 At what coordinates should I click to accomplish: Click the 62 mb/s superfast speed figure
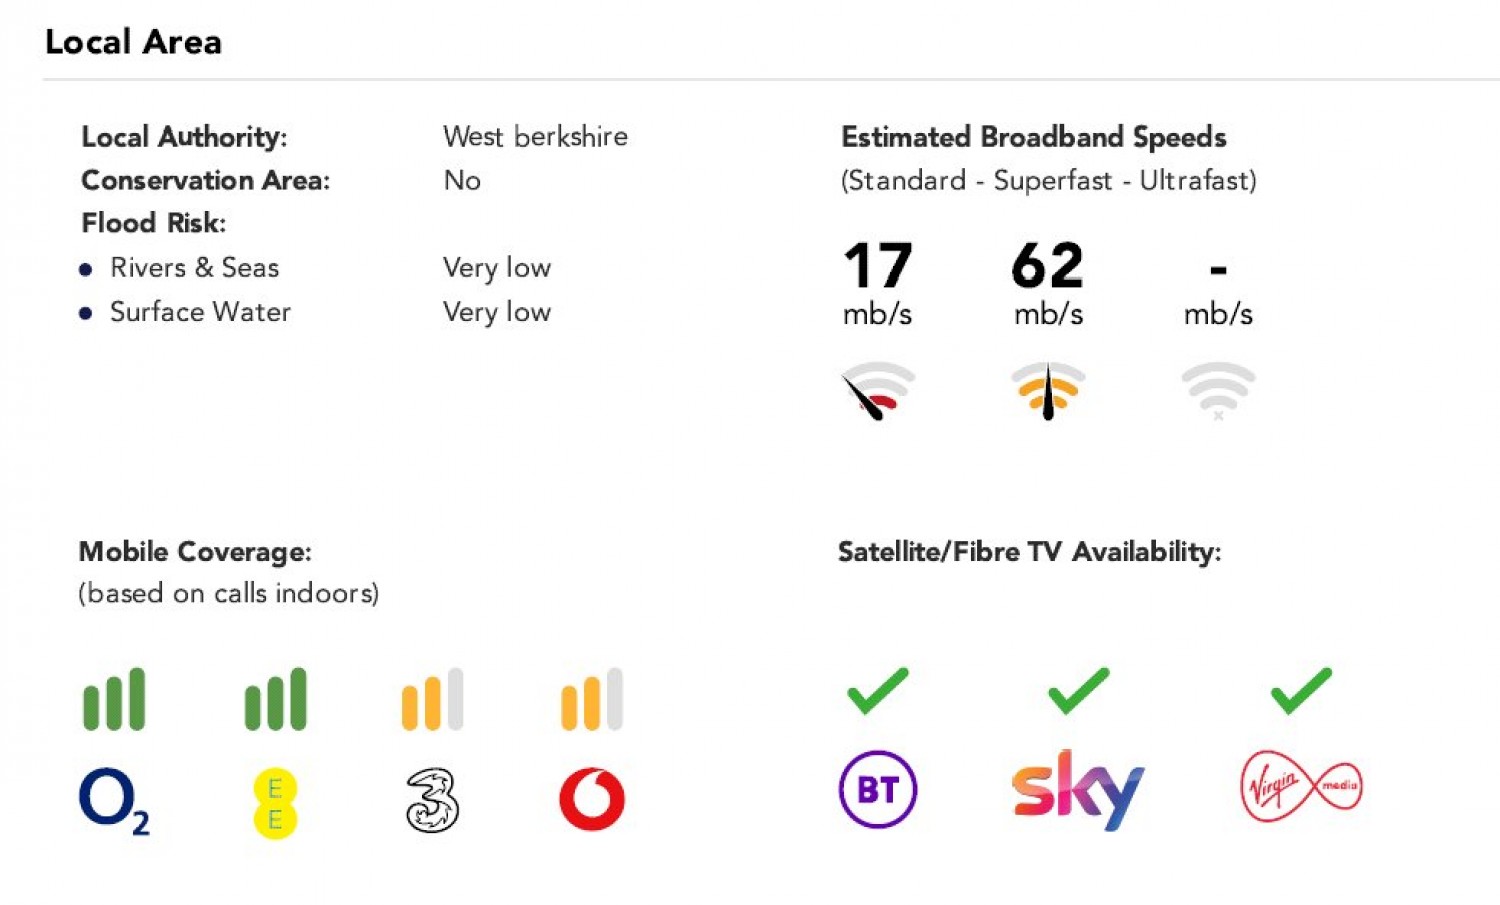pyautogui.click(x=1047, y=266)
